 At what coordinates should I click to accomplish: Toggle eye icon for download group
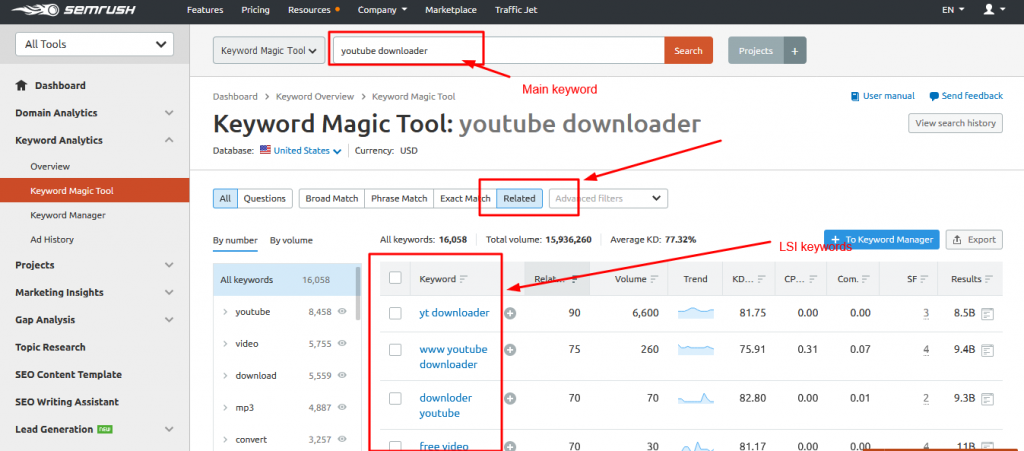click(342, 375)
